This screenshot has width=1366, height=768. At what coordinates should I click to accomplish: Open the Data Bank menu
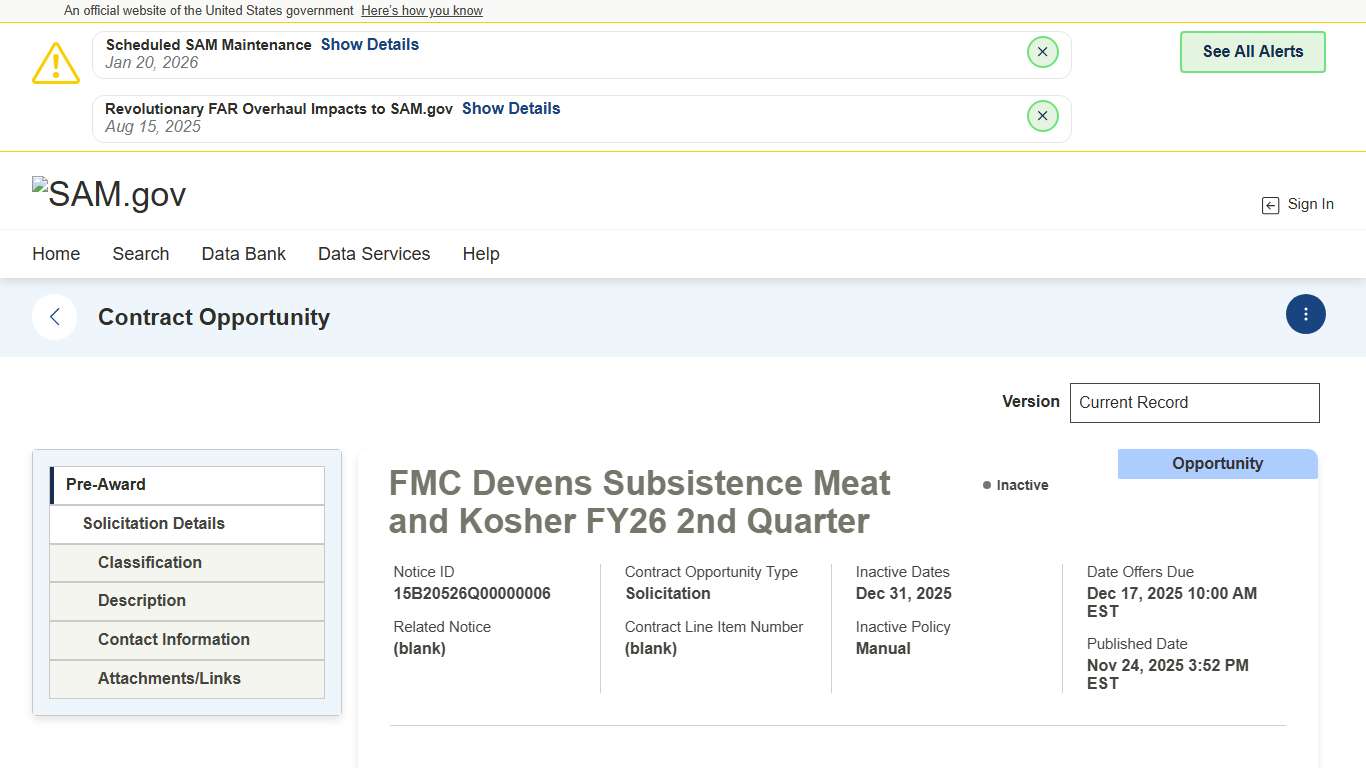(243, 254)
